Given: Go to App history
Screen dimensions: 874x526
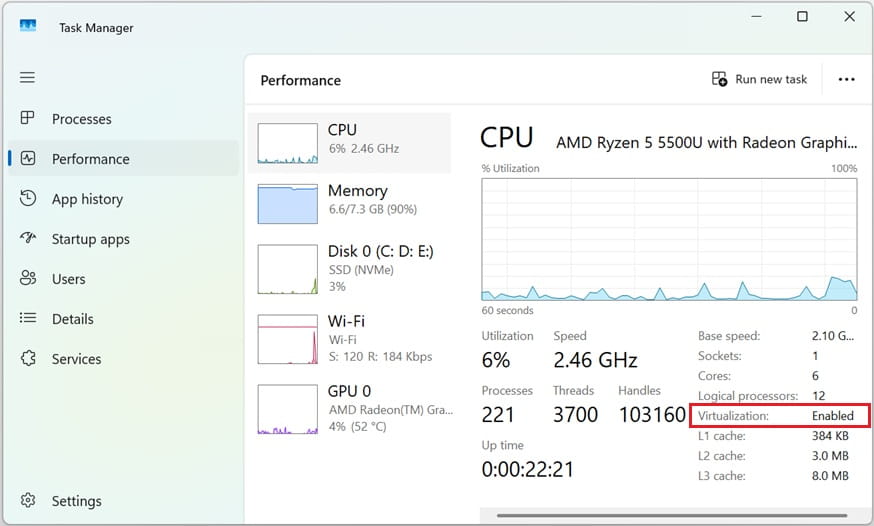Looking at the screenshot, I should coord(124,199).
